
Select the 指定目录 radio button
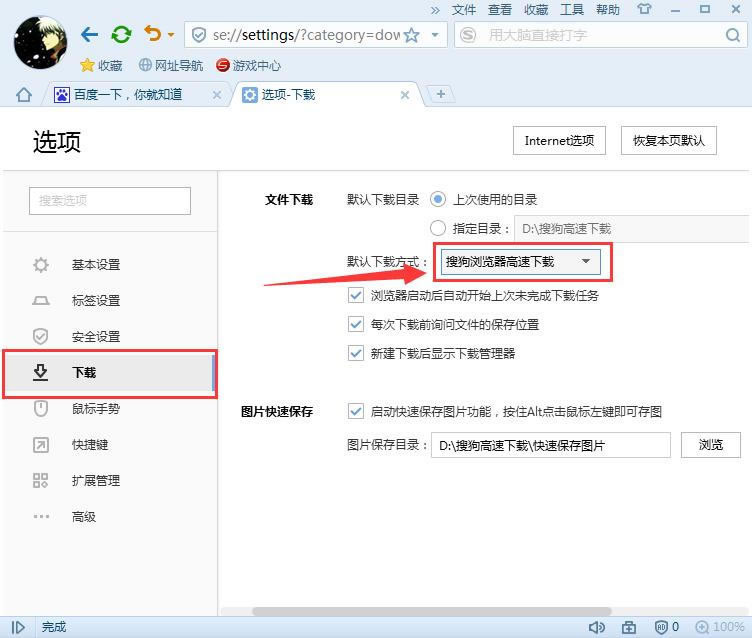pyautogui.click(x=437, y=228)
